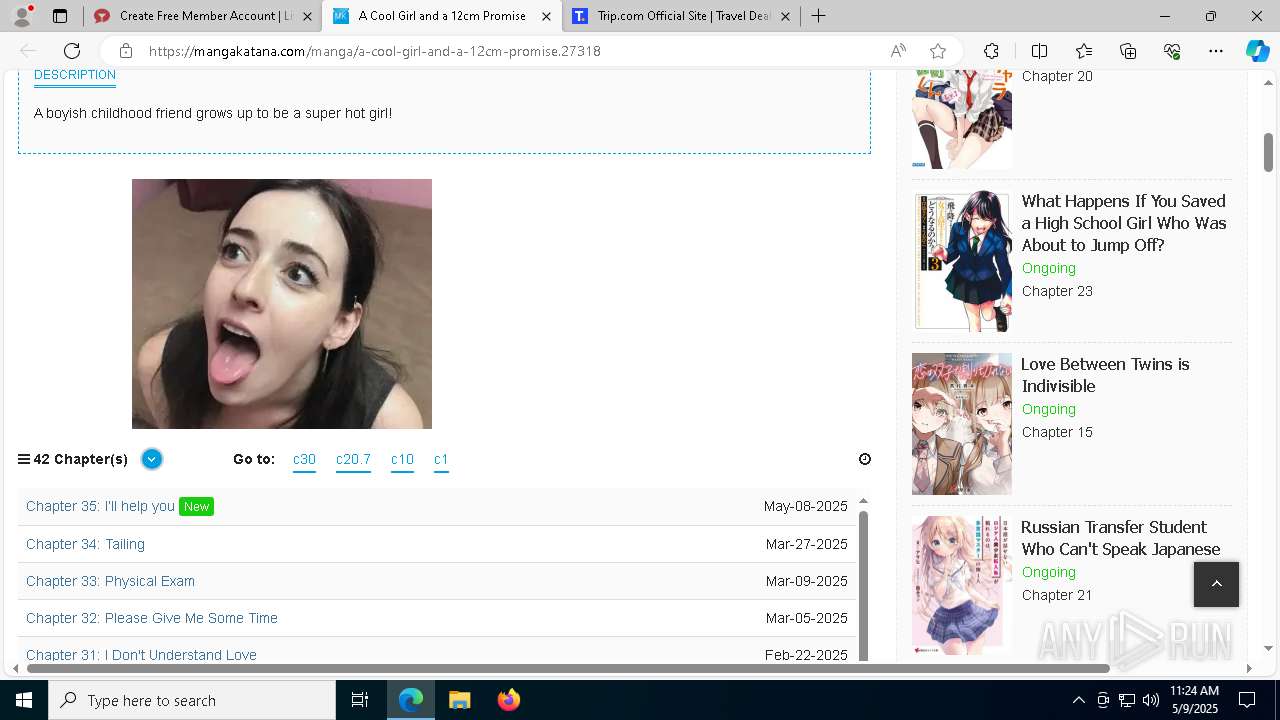
Task: Open Windows Start menu
Action: tap(24, 700)
